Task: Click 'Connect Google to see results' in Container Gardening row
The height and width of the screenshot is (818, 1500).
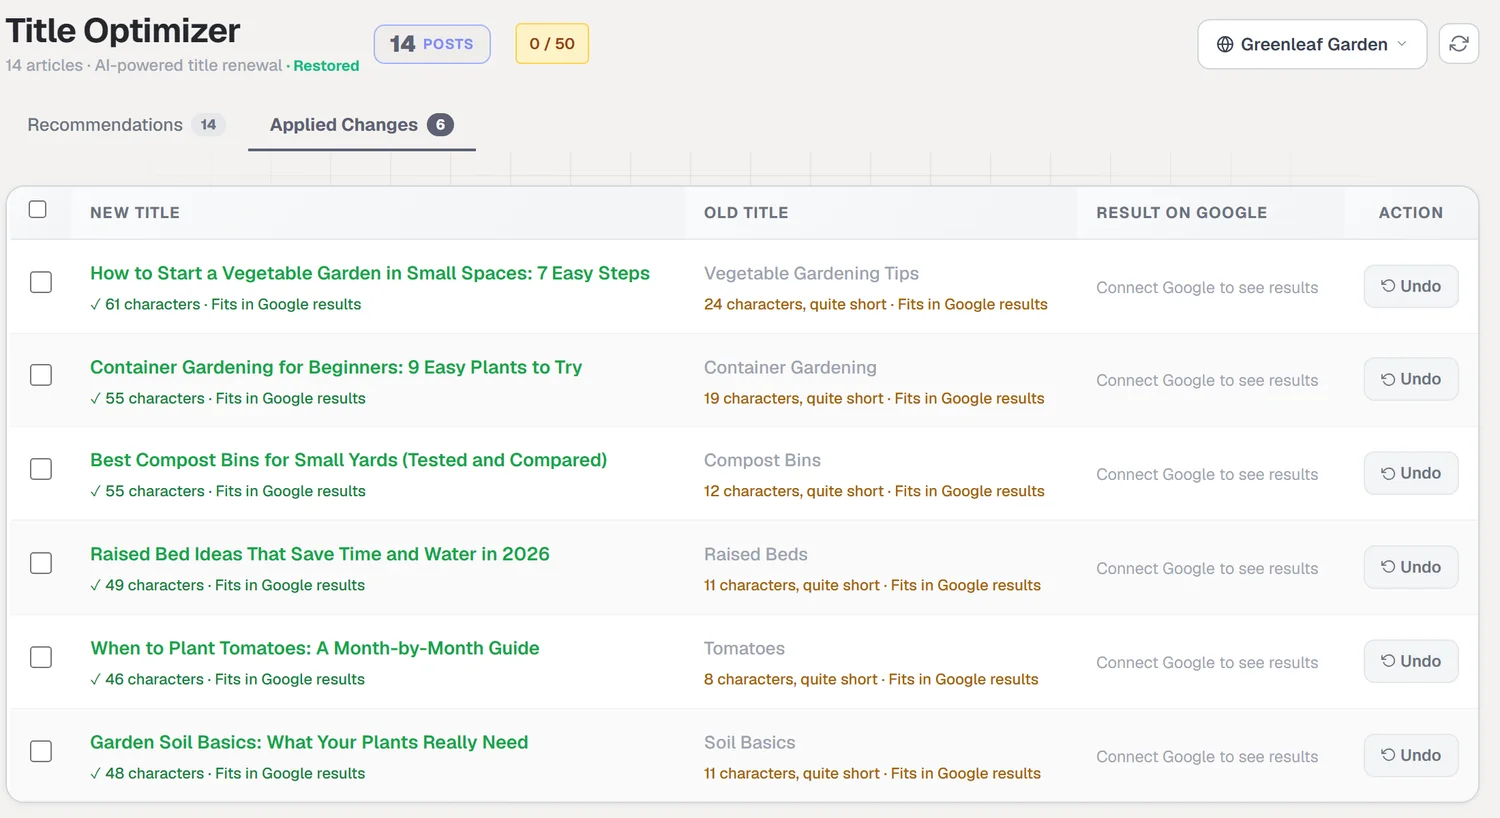Action: 1207,380
